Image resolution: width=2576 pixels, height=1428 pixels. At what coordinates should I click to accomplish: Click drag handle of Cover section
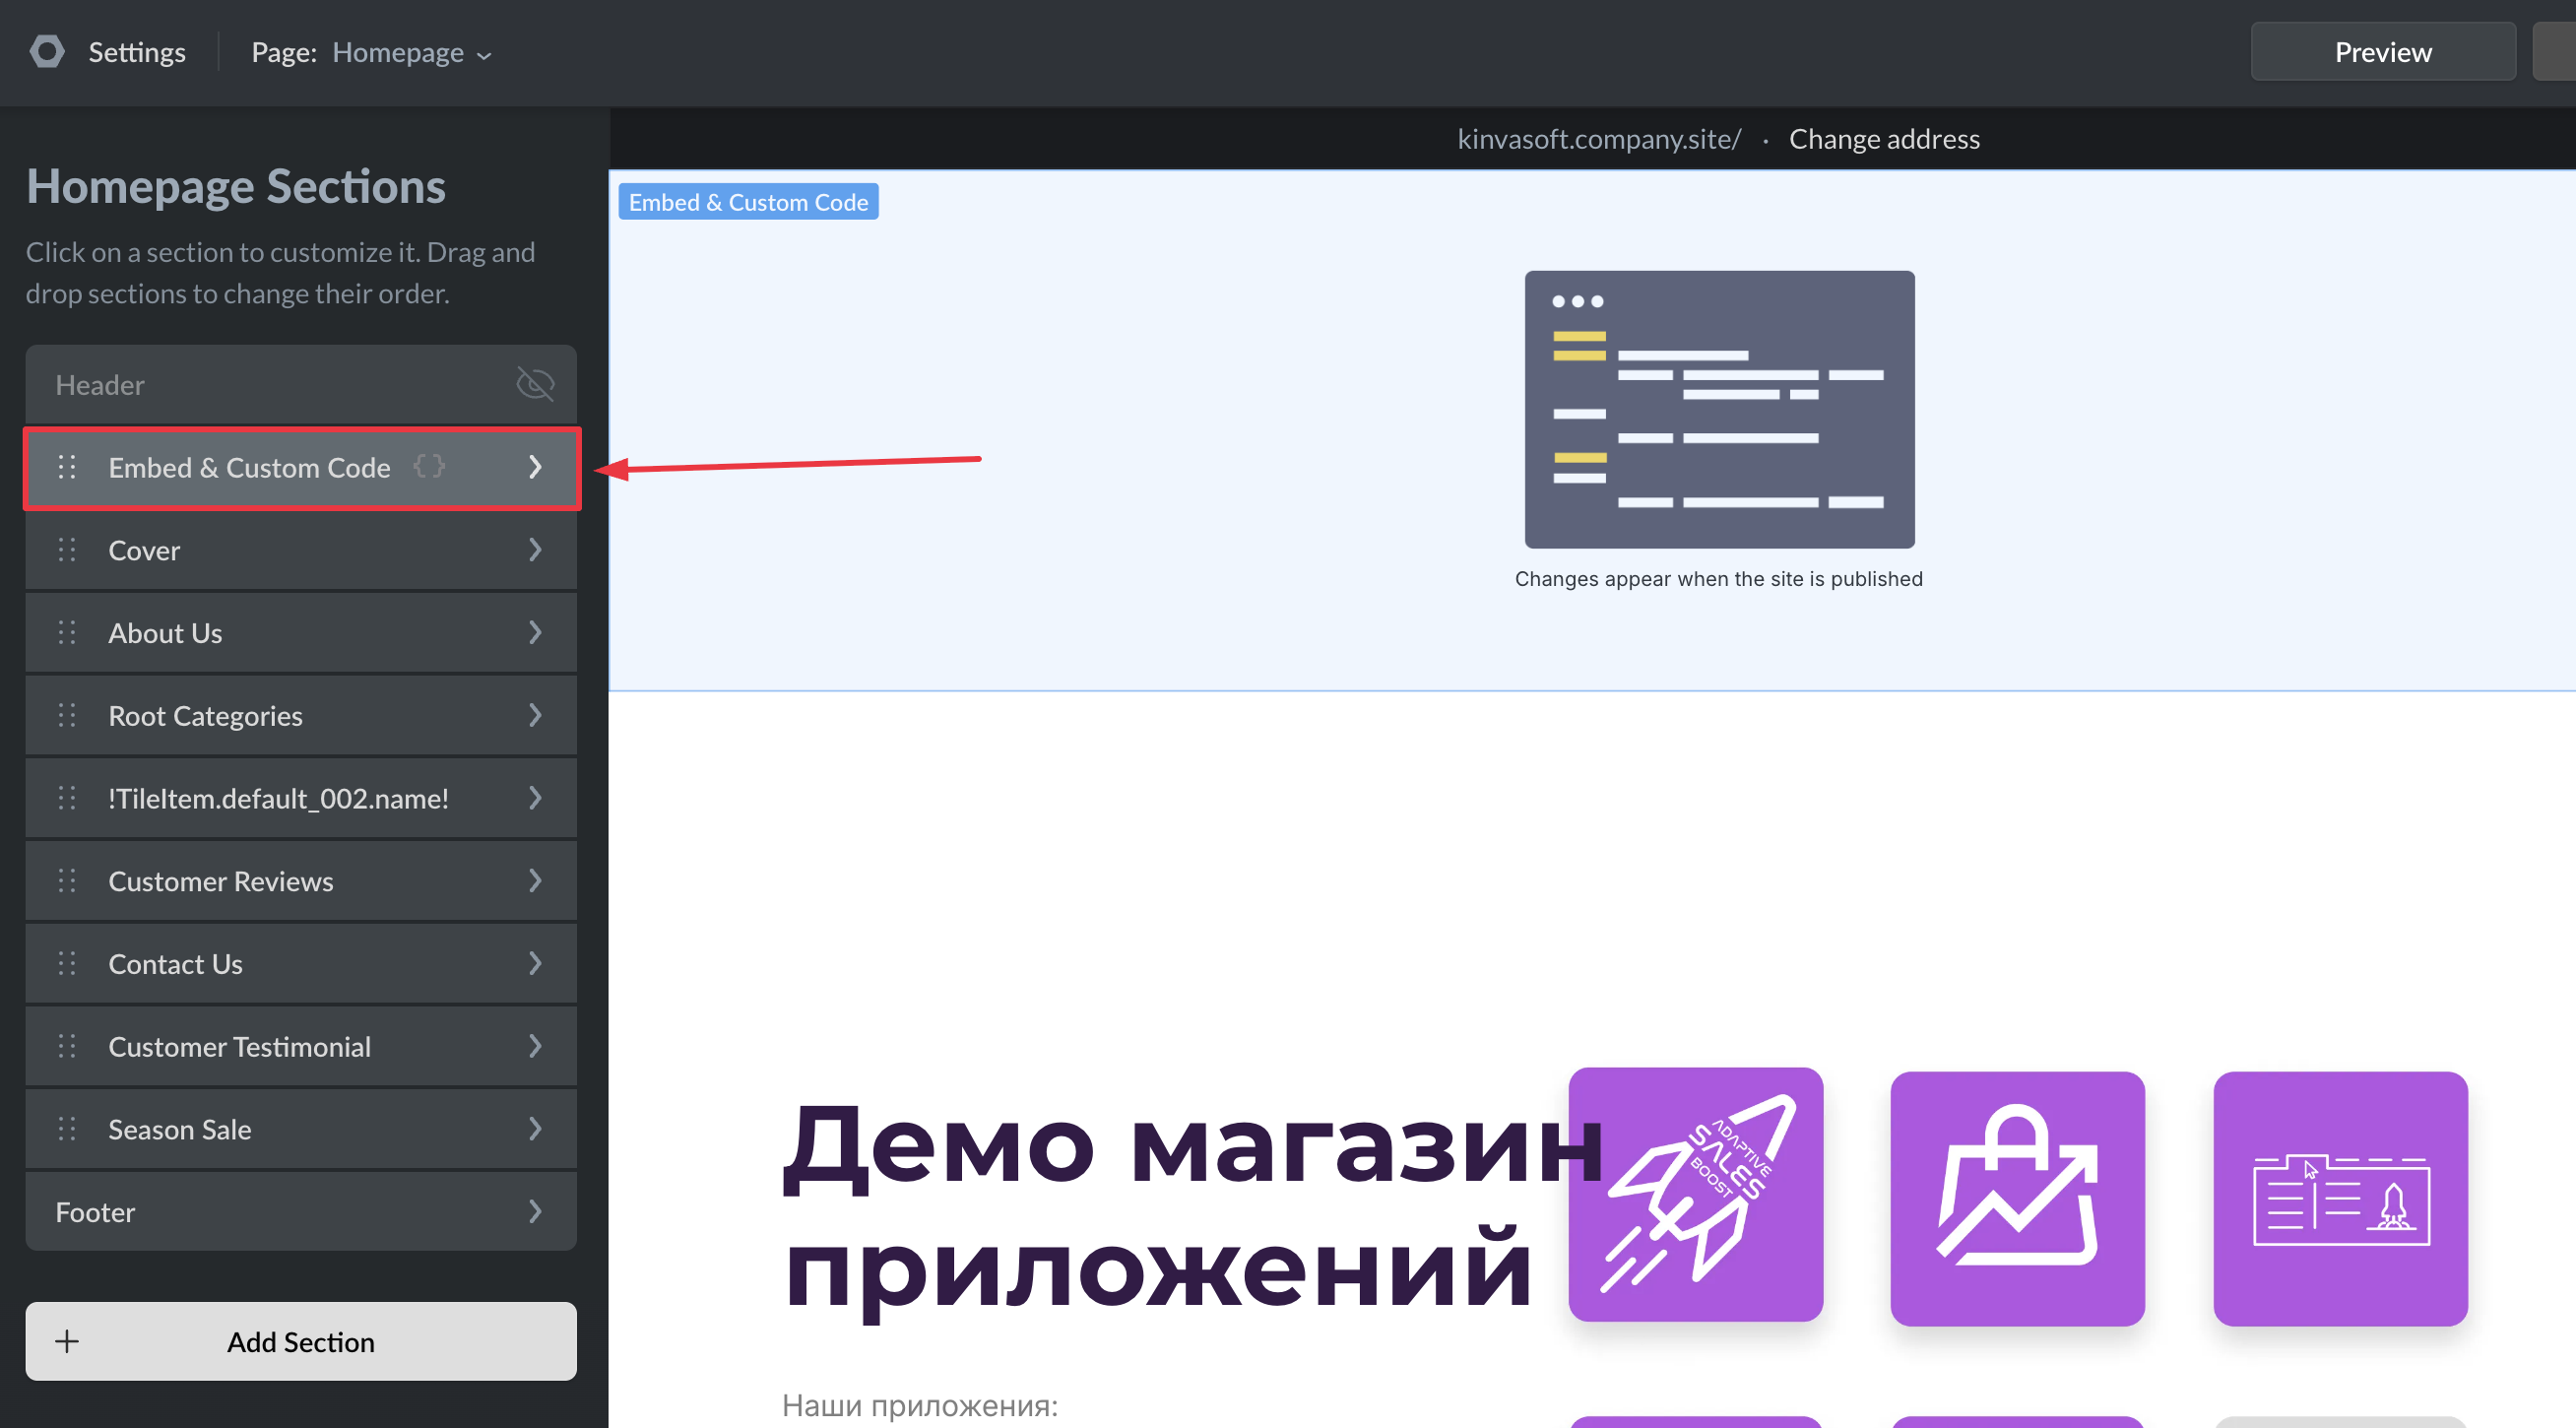coord(67,550)
